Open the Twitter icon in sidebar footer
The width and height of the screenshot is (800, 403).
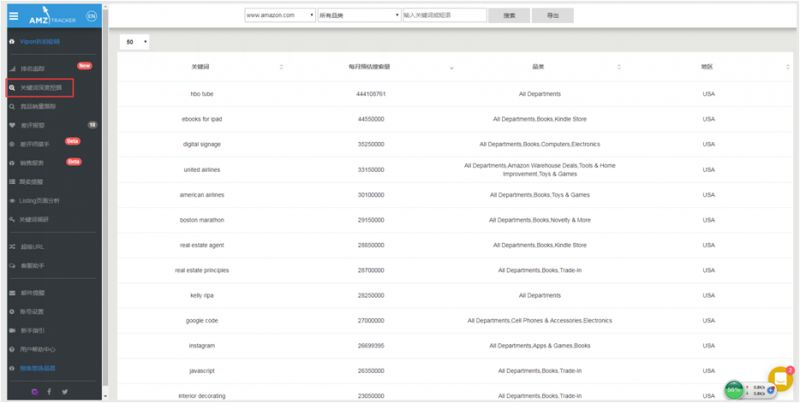point(65,392)
